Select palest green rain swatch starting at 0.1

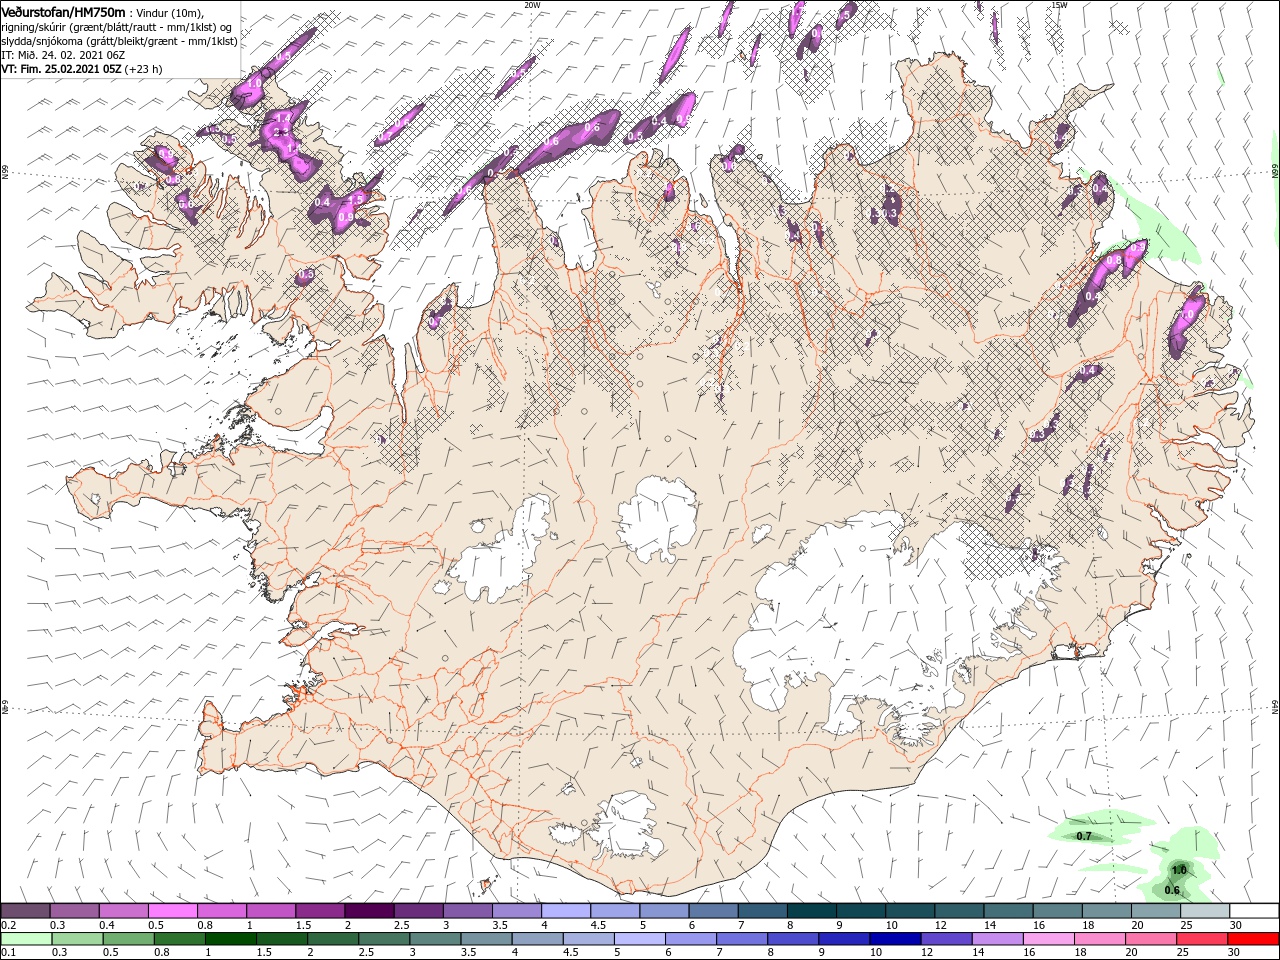26,938
